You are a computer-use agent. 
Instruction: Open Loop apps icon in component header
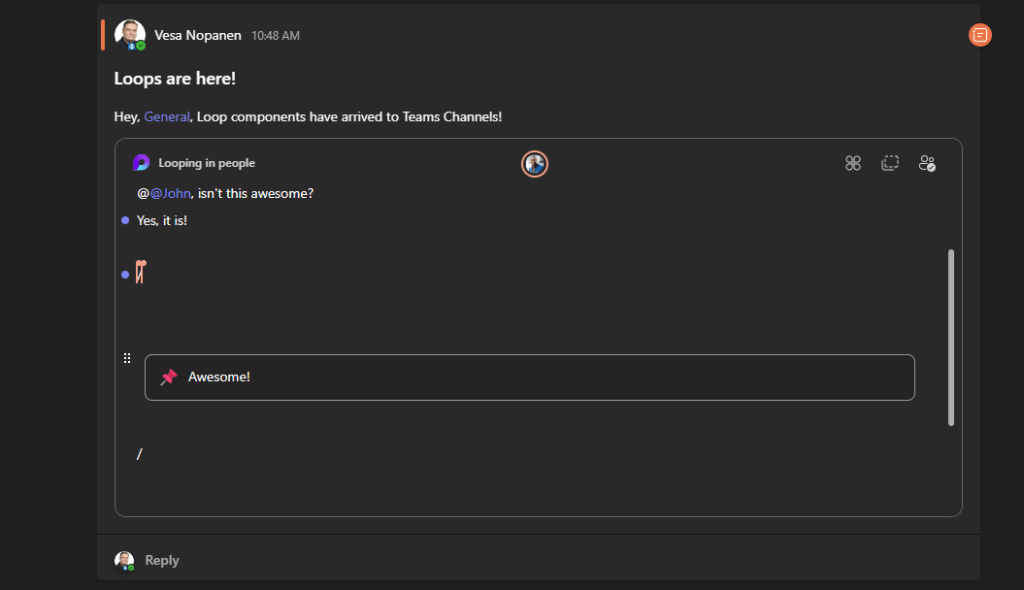pyautogui.click(x=853, y=163)
